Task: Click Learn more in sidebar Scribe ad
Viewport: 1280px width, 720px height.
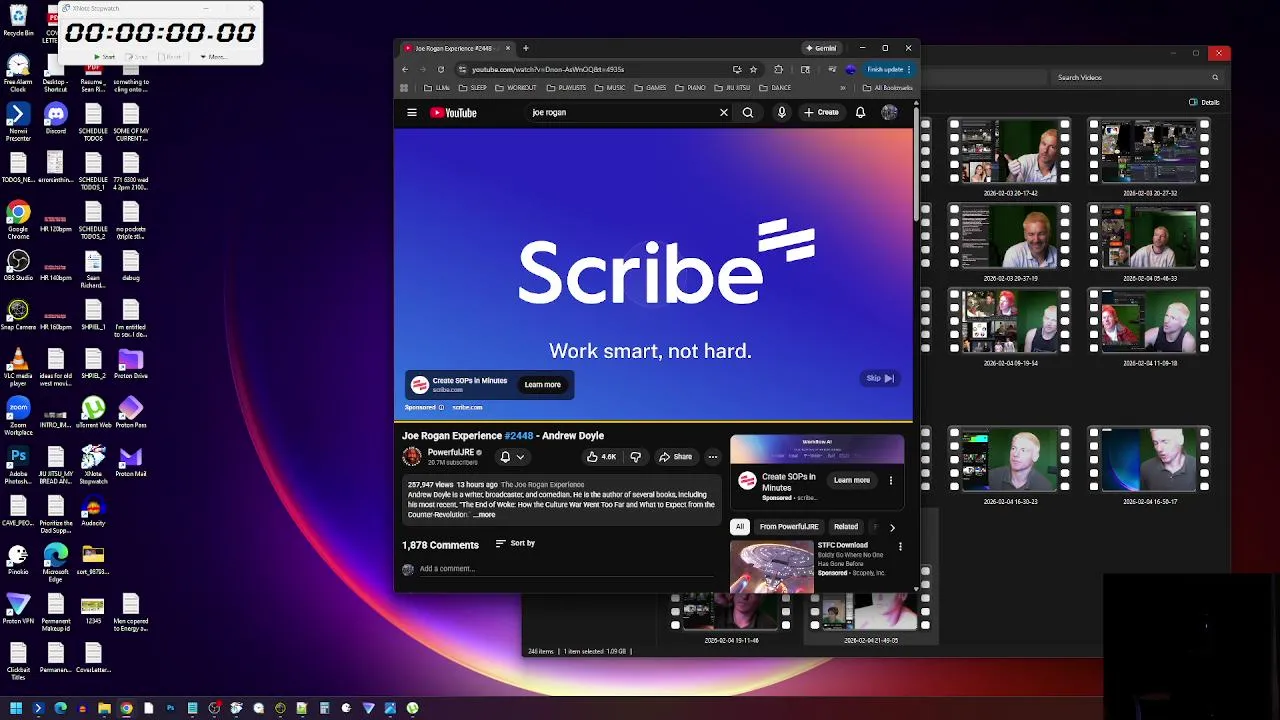Action: tap(852, 480)
